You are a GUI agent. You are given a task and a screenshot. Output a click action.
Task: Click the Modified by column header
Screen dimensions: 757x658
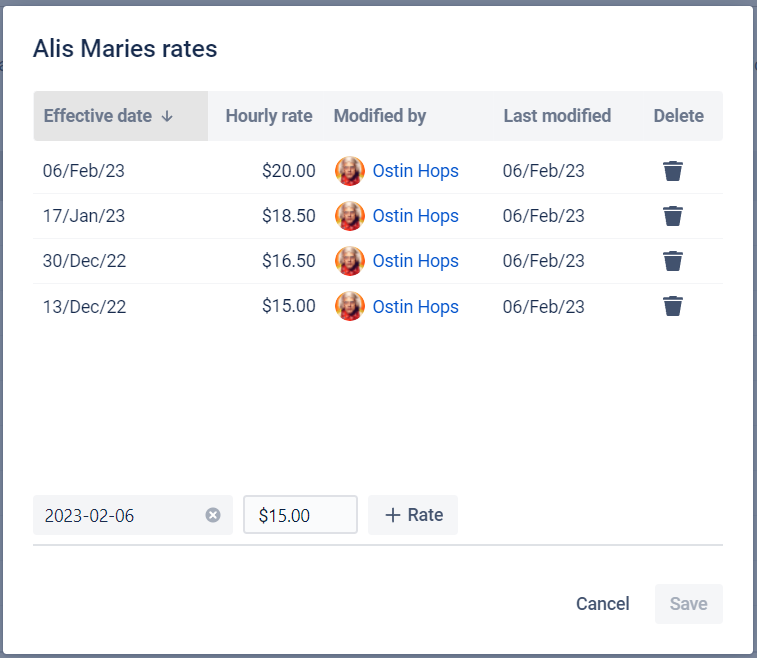380,116
